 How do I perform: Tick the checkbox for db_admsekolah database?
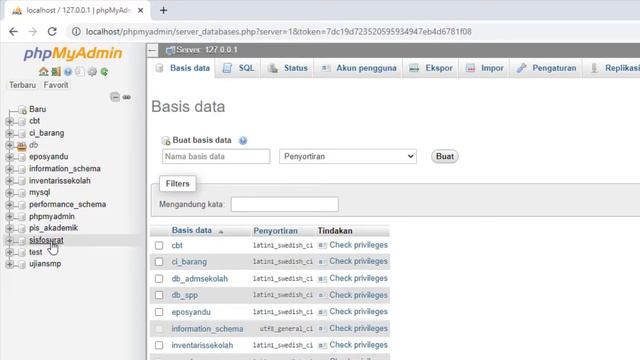(x=159, y=279)
